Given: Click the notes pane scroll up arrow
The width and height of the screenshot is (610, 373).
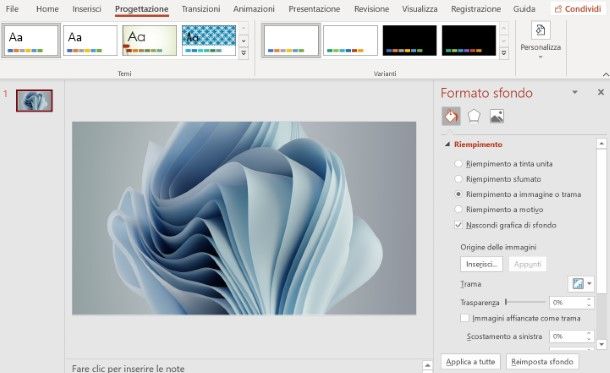Looking at the screenshot, I should coord(427,365).
